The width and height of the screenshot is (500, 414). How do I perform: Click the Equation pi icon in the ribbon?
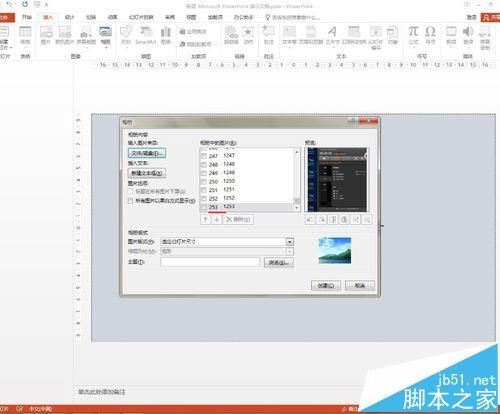(413, 32)
